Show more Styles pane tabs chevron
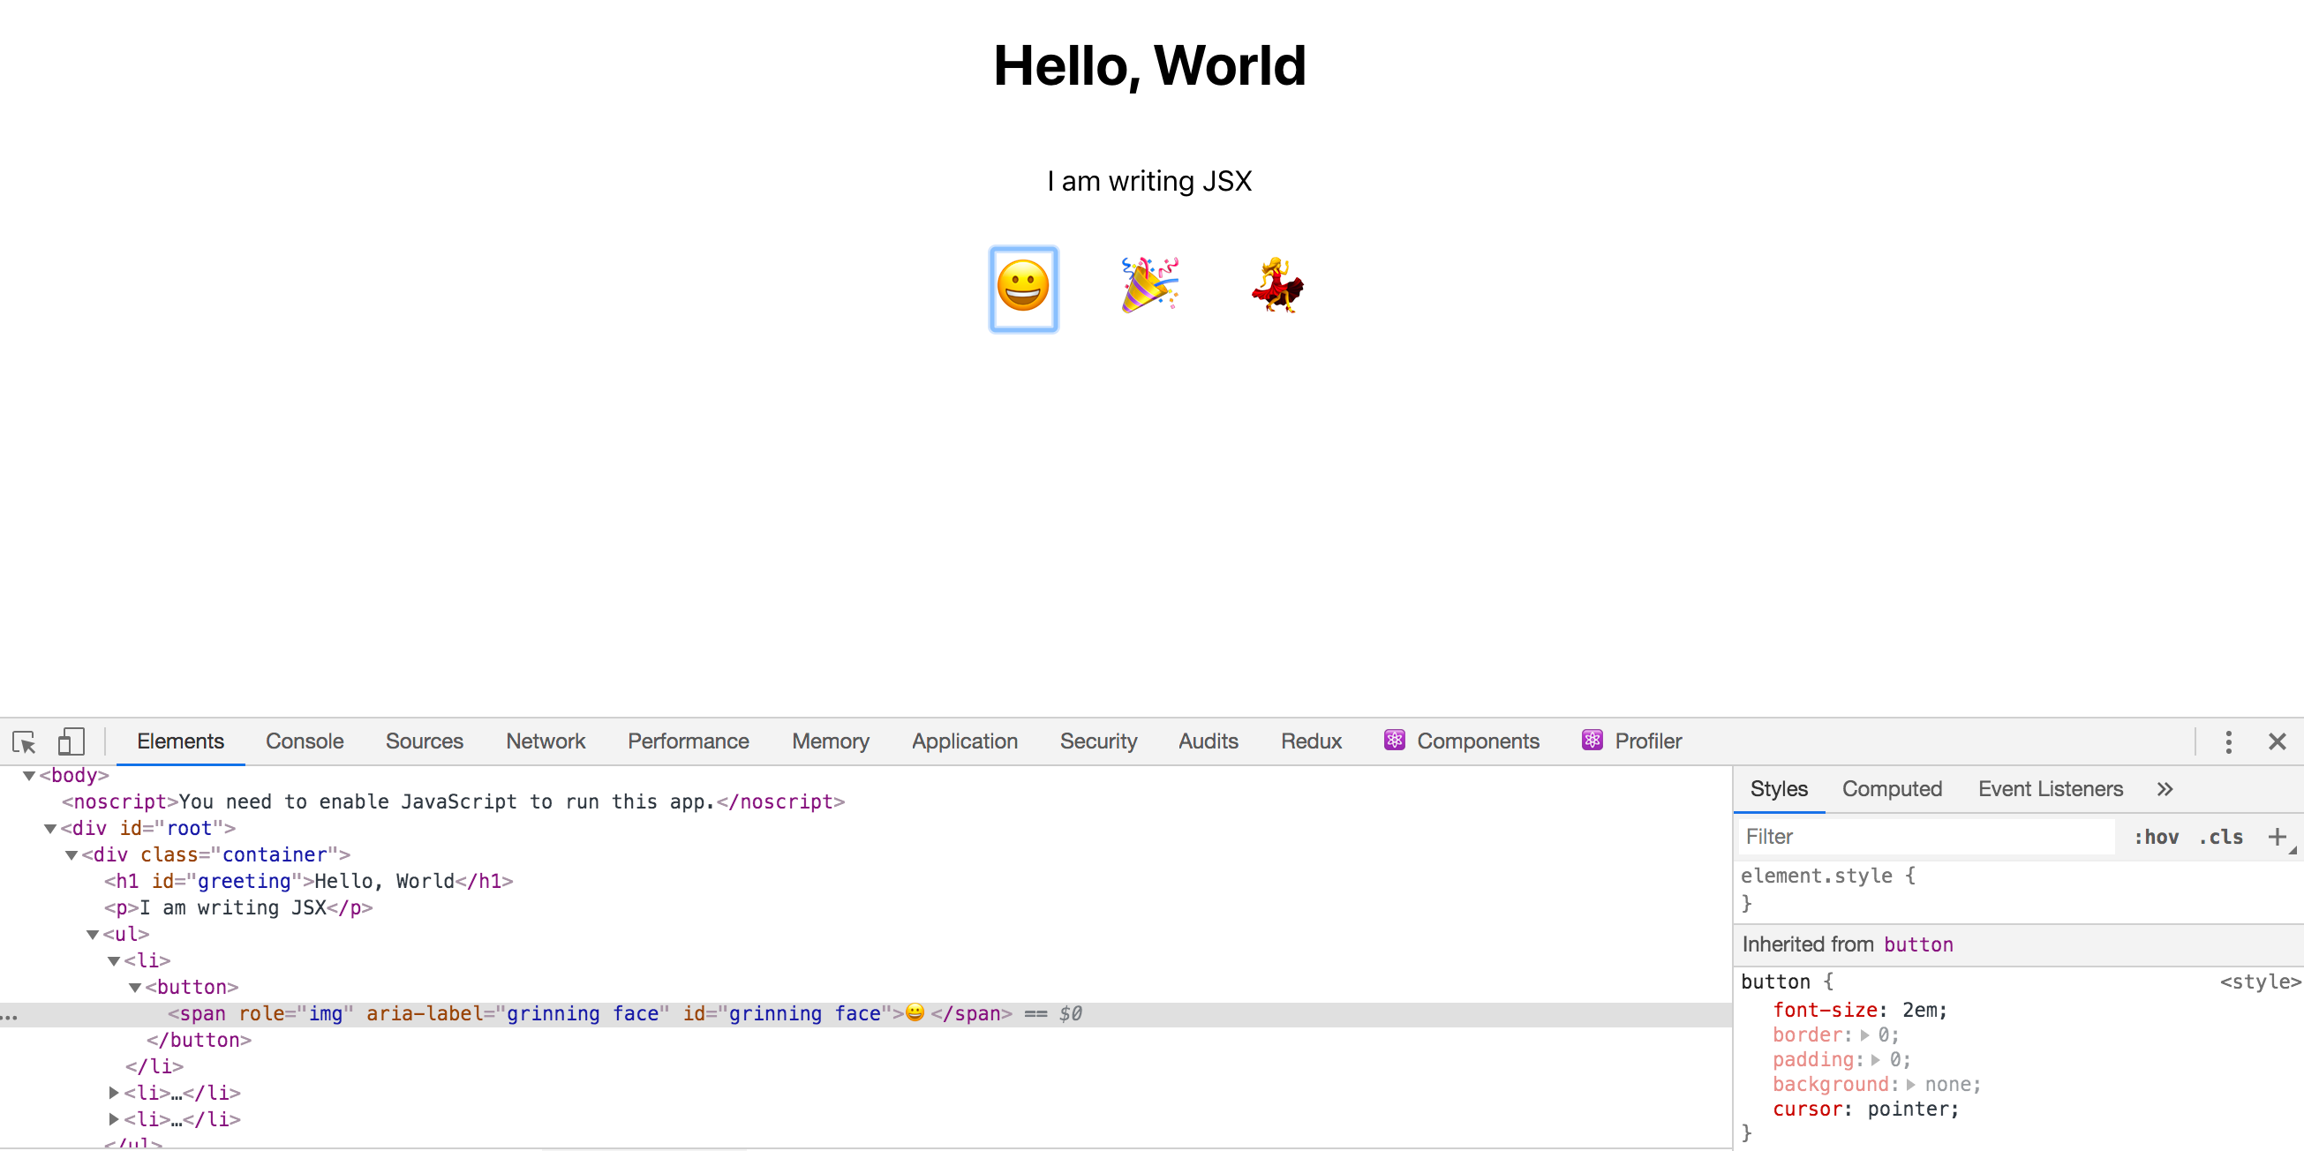This screenshot has width=2304, height=1151. [x=2165, y=789]
